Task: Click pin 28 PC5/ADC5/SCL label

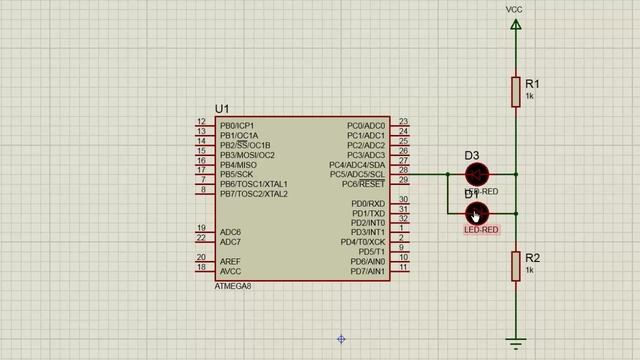Action: click(x=357, y=174)
